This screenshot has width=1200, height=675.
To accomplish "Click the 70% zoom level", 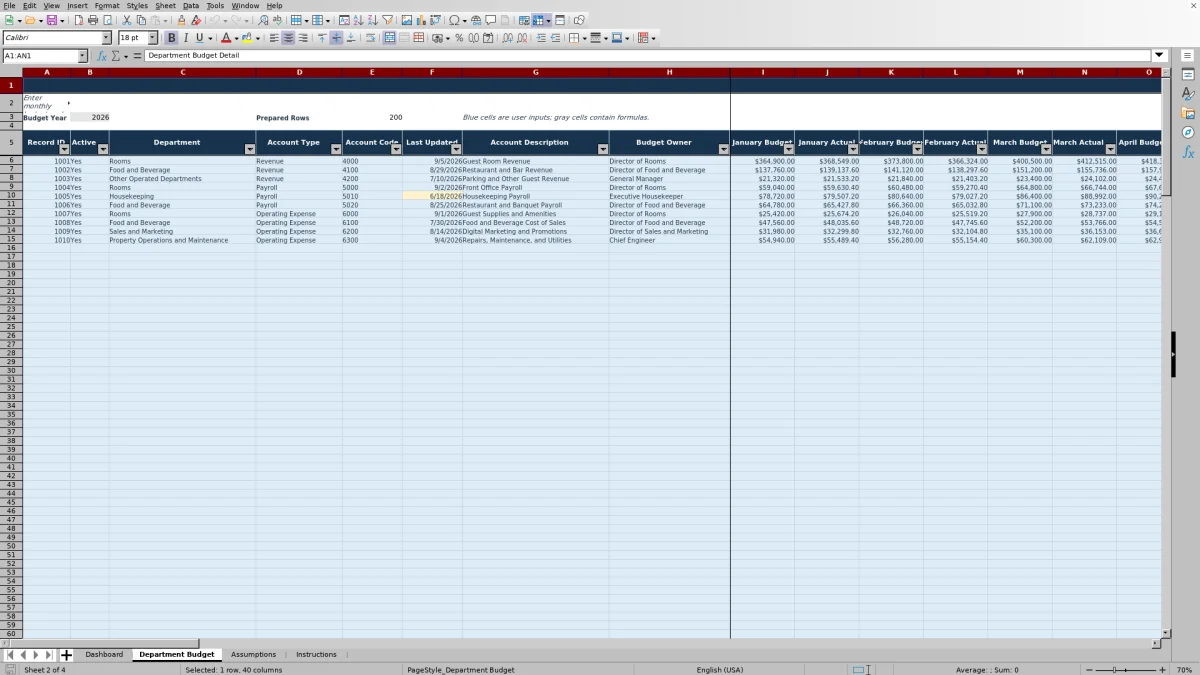I will point(1183,669).
